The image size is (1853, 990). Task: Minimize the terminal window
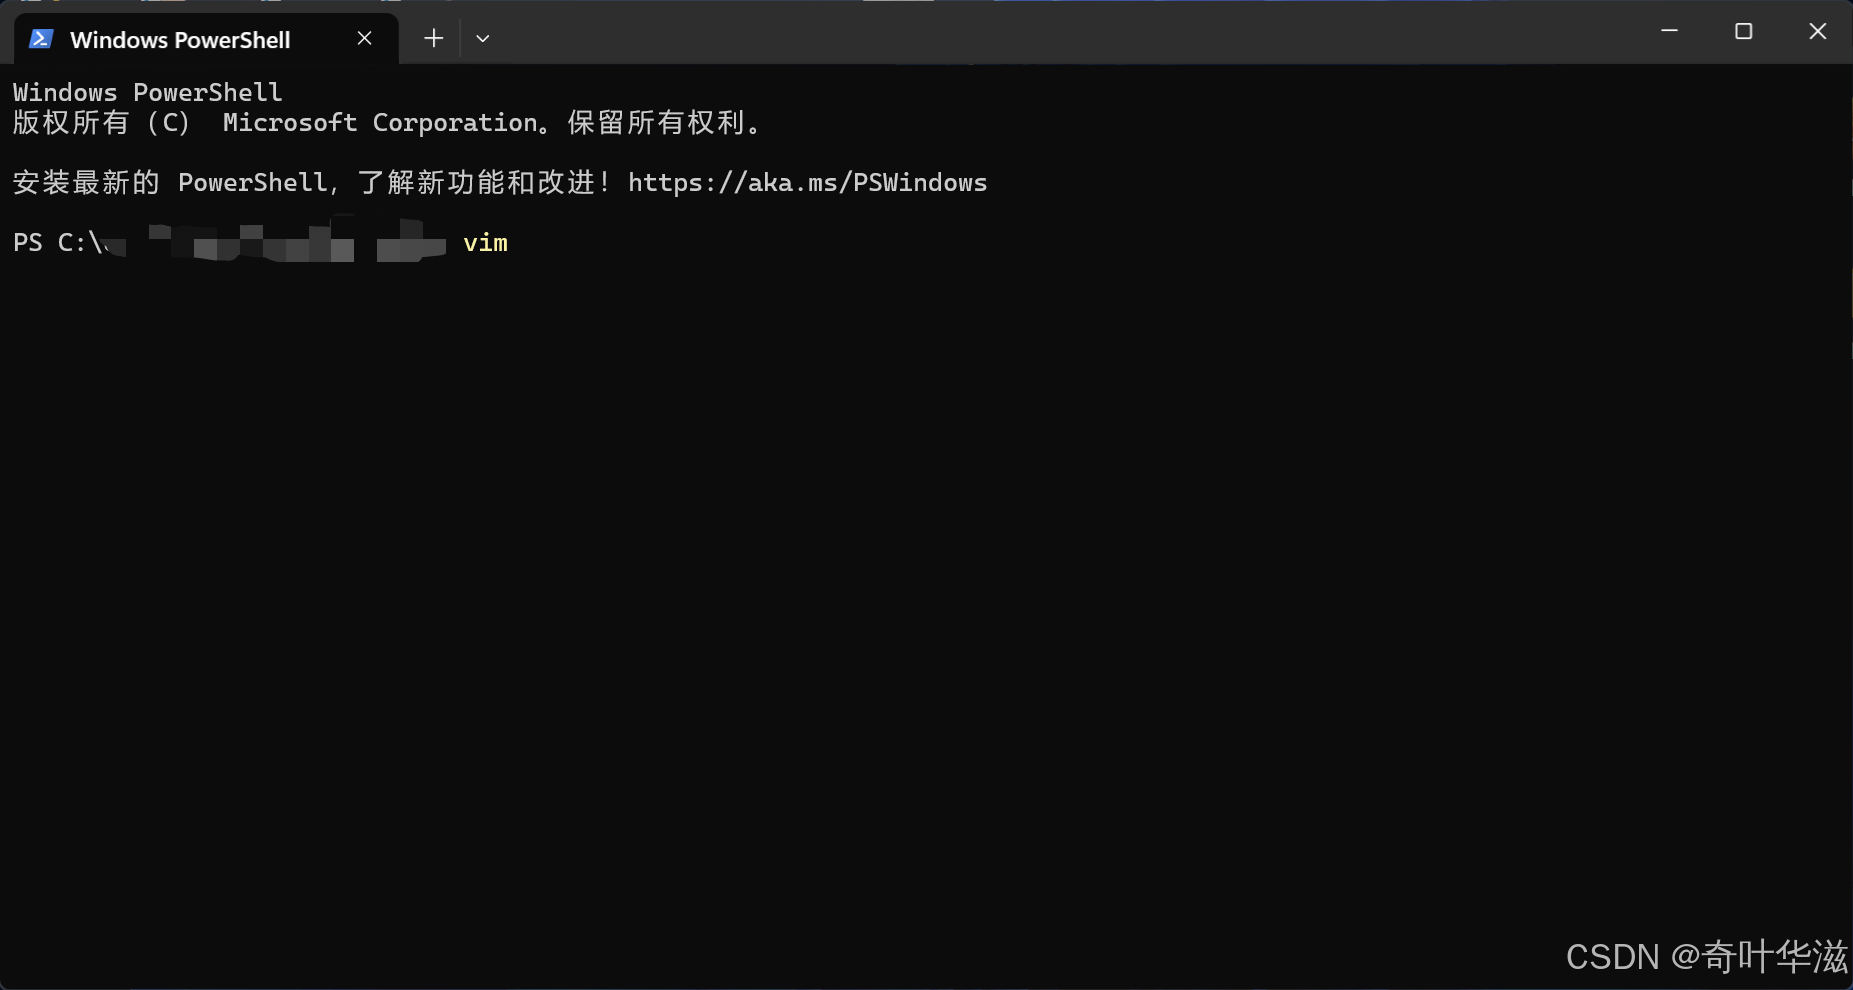tap(1669, 31)
